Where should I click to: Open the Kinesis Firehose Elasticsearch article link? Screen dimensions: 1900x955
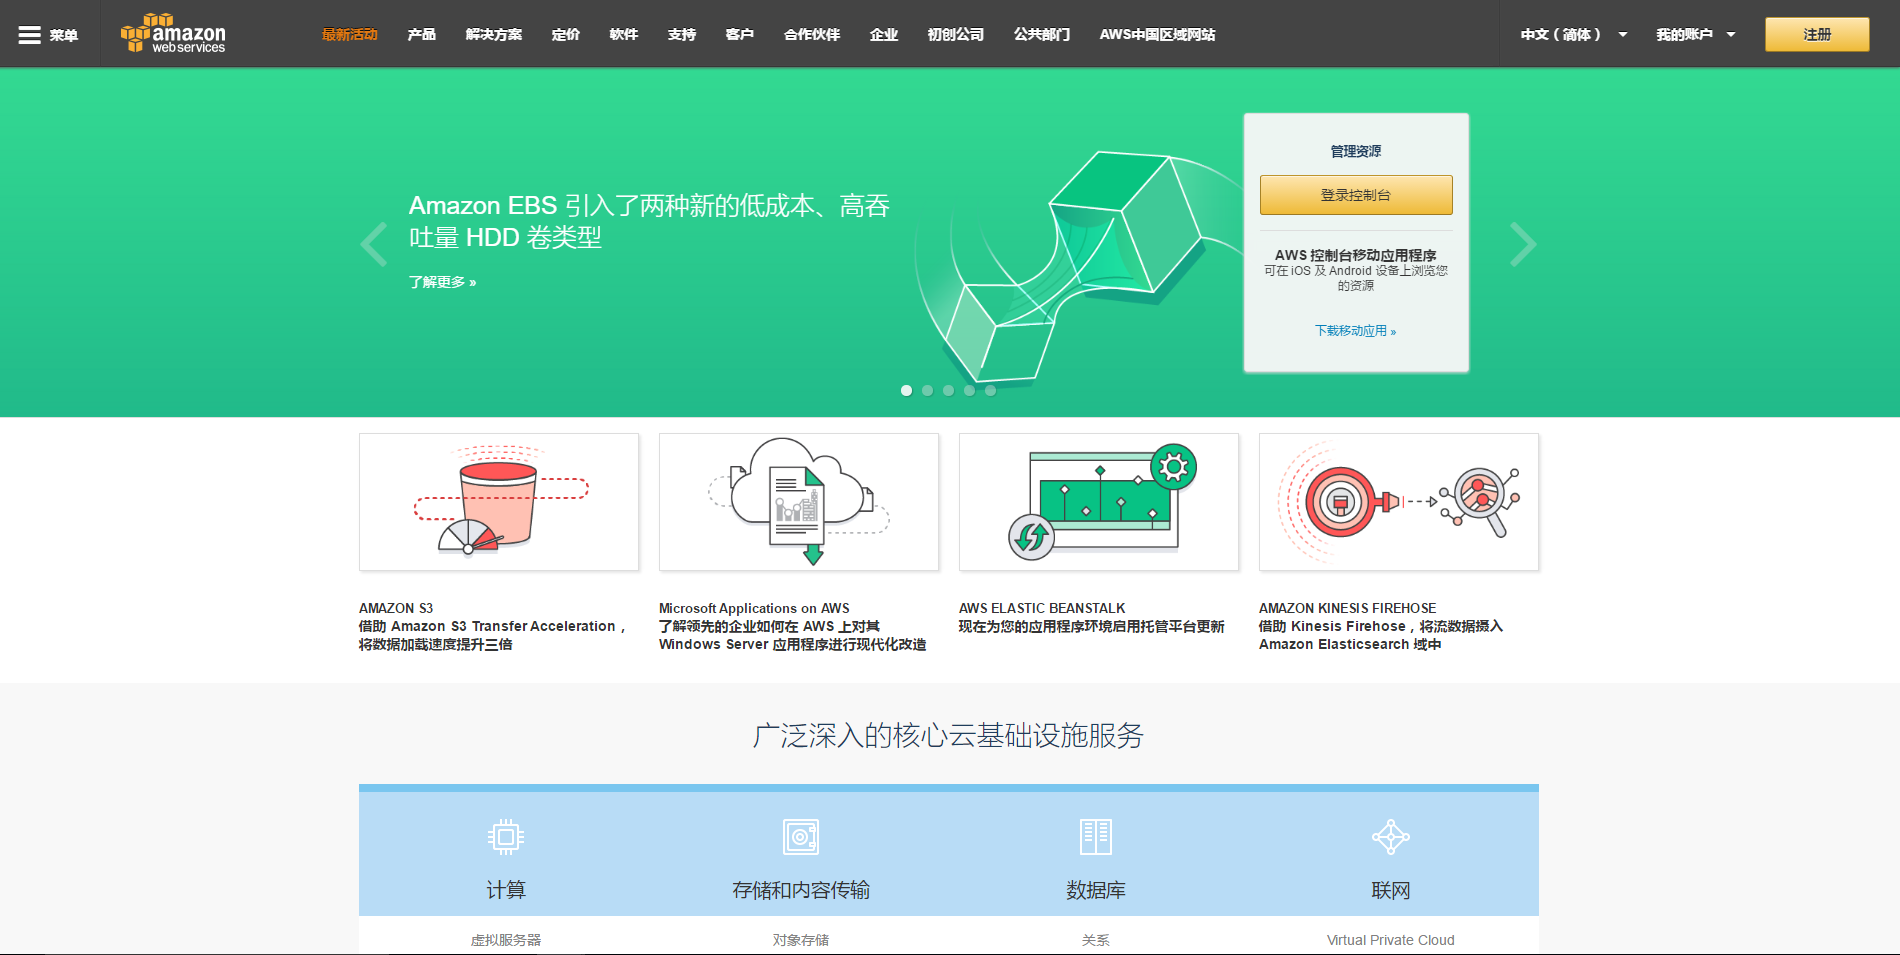[1381, 635]
